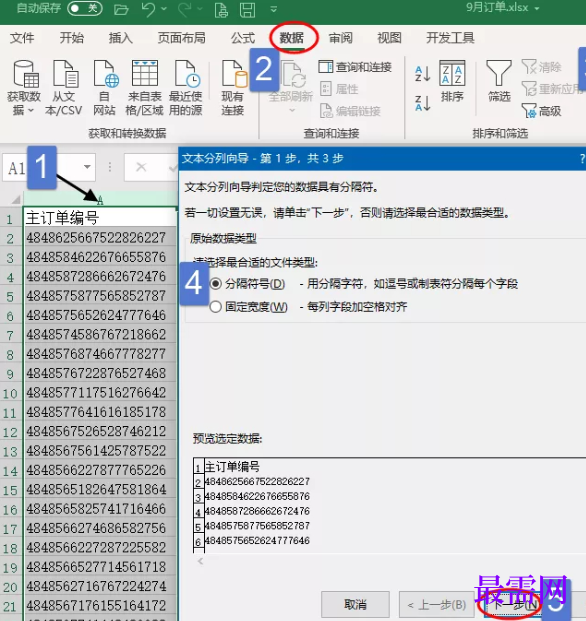The image size is (586, 621).
Task: Switch to the 开发工具 ribbon tab
Action: (450, 38)
